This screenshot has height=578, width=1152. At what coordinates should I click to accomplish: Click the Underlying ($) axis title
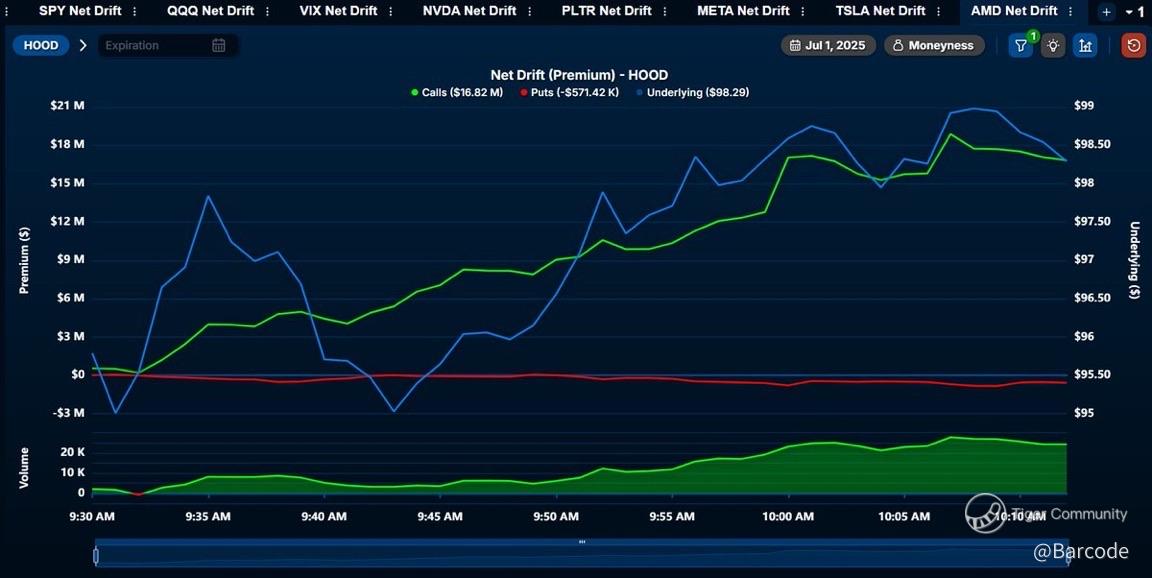[1134, 260]
